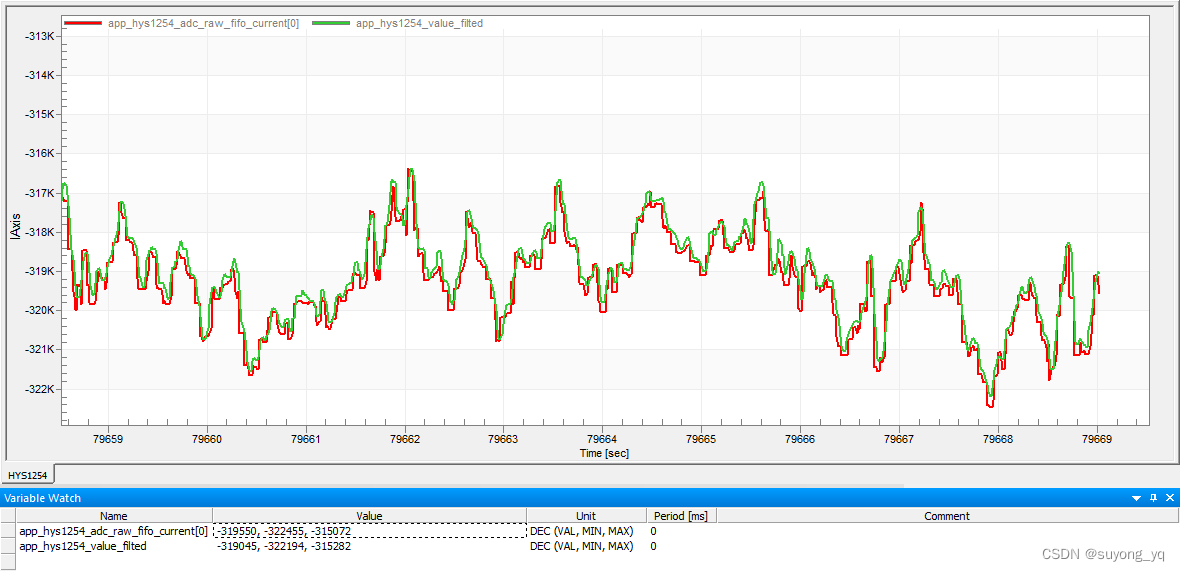Click the Period cell of adc_raw_fifo_current[0] row
1180x571 pixels.
pyautogui.click(x=681, y=531)
